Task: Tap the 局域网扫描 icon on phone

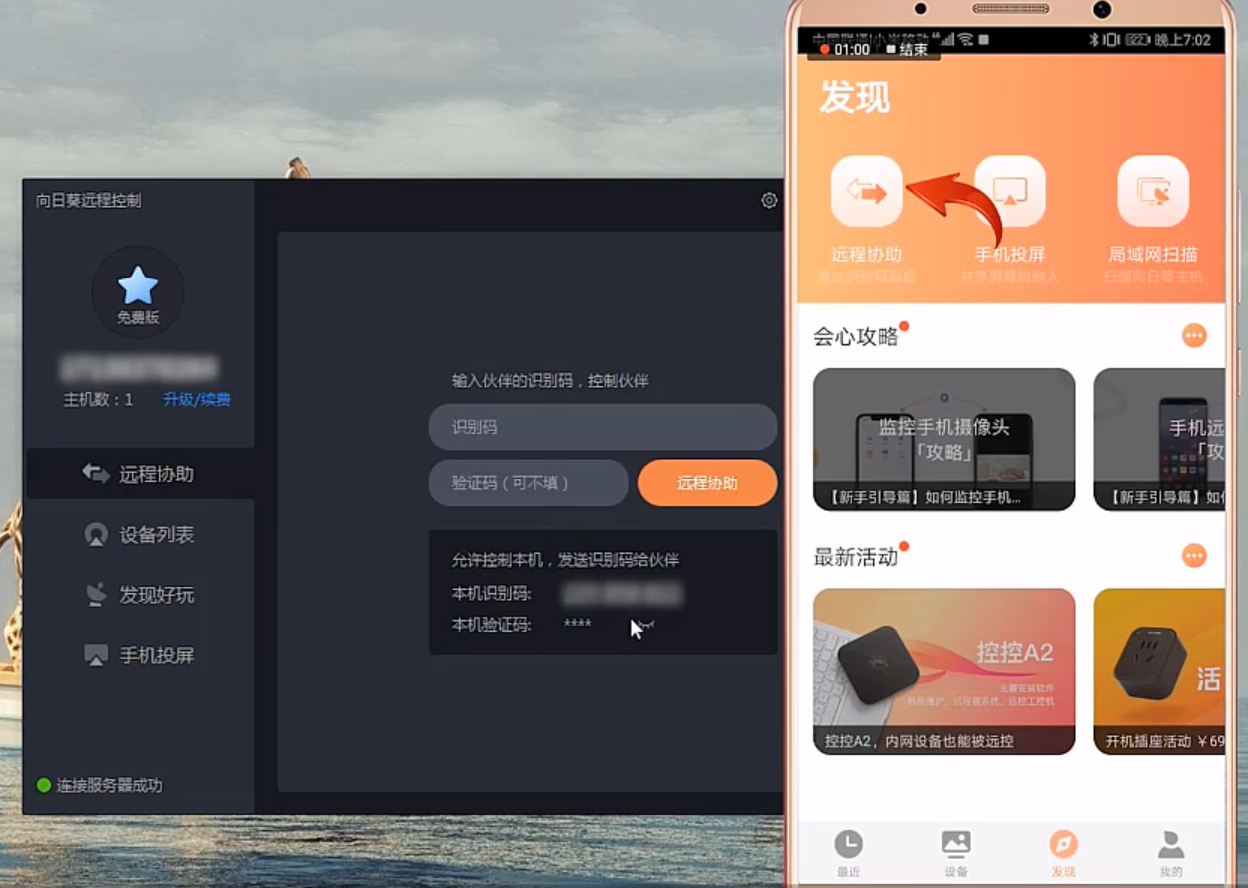Action: coord(1153,192)
